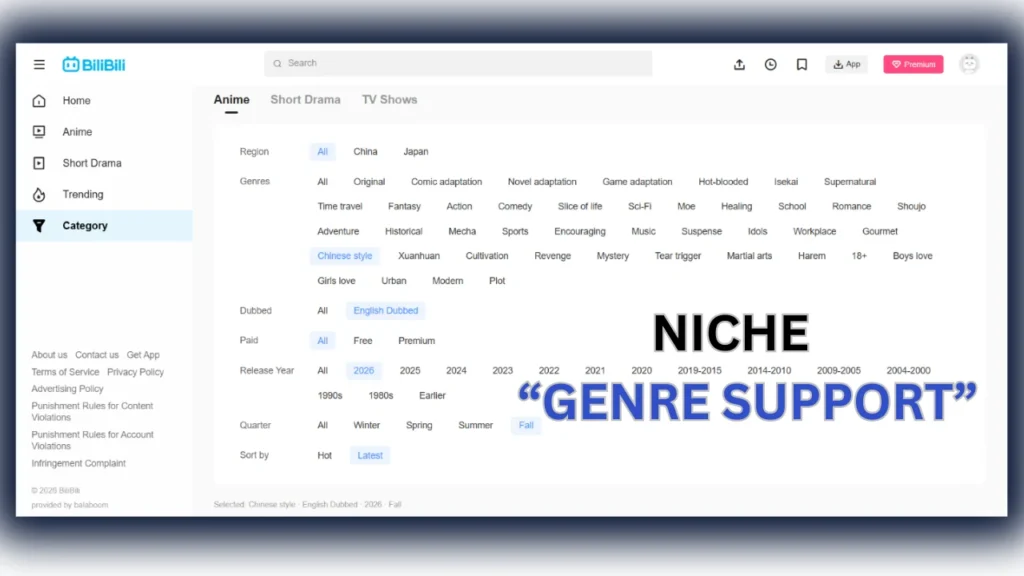This screenshot has width=1024, height=576.
Task: Open user profile avatar
Action: click(x=968, y=64)
